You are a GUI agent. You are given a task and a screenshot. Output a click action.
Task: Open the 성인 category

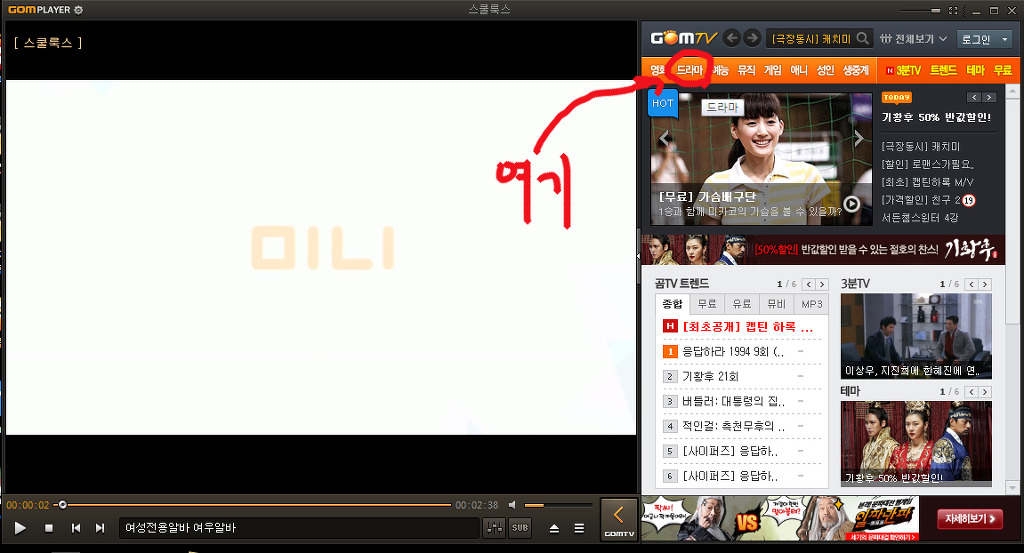(x=825, y=71)
